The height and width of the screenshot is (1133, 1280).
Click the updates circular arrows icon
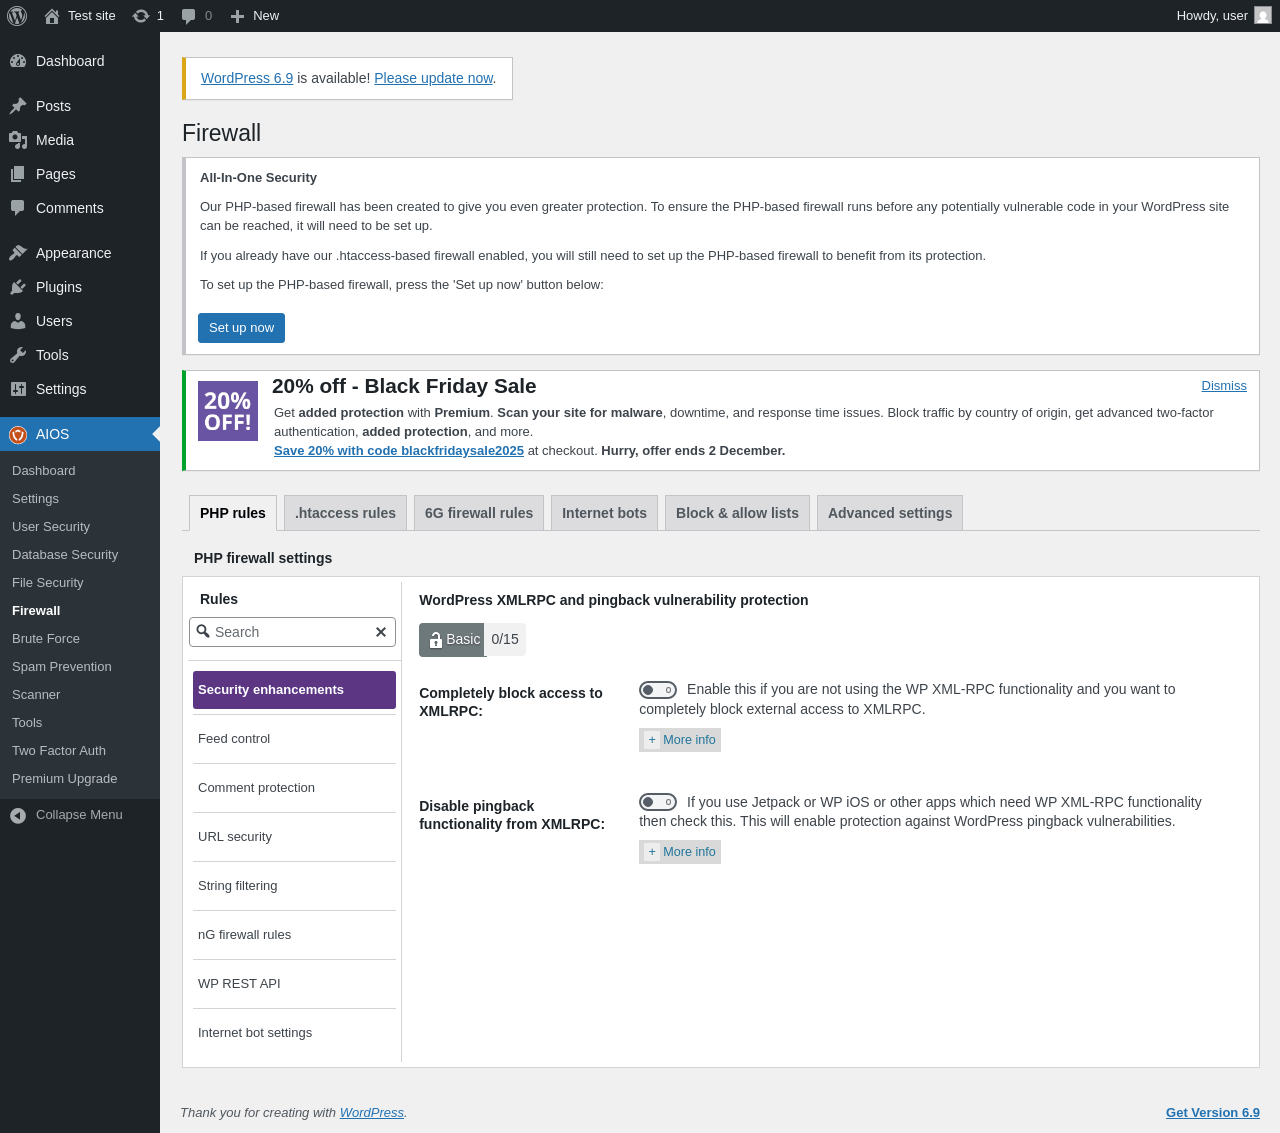[141, 16]
